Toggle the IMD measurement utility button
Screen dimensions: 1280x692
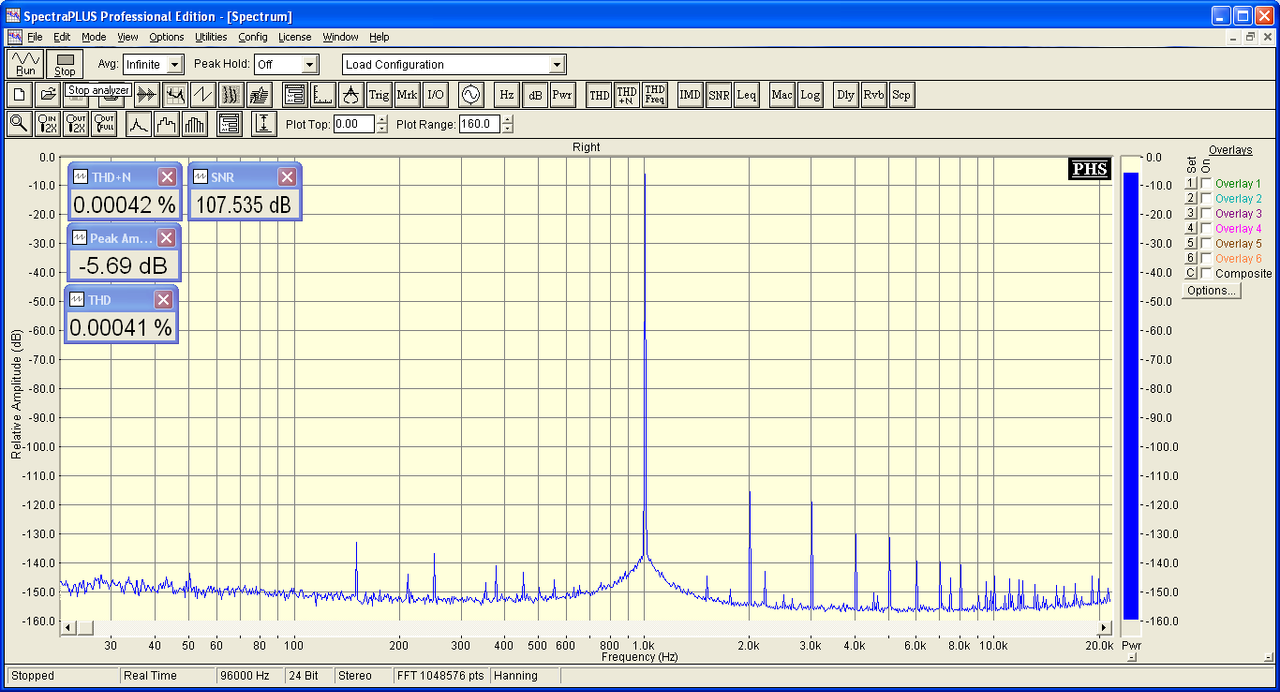pos(690,95)
